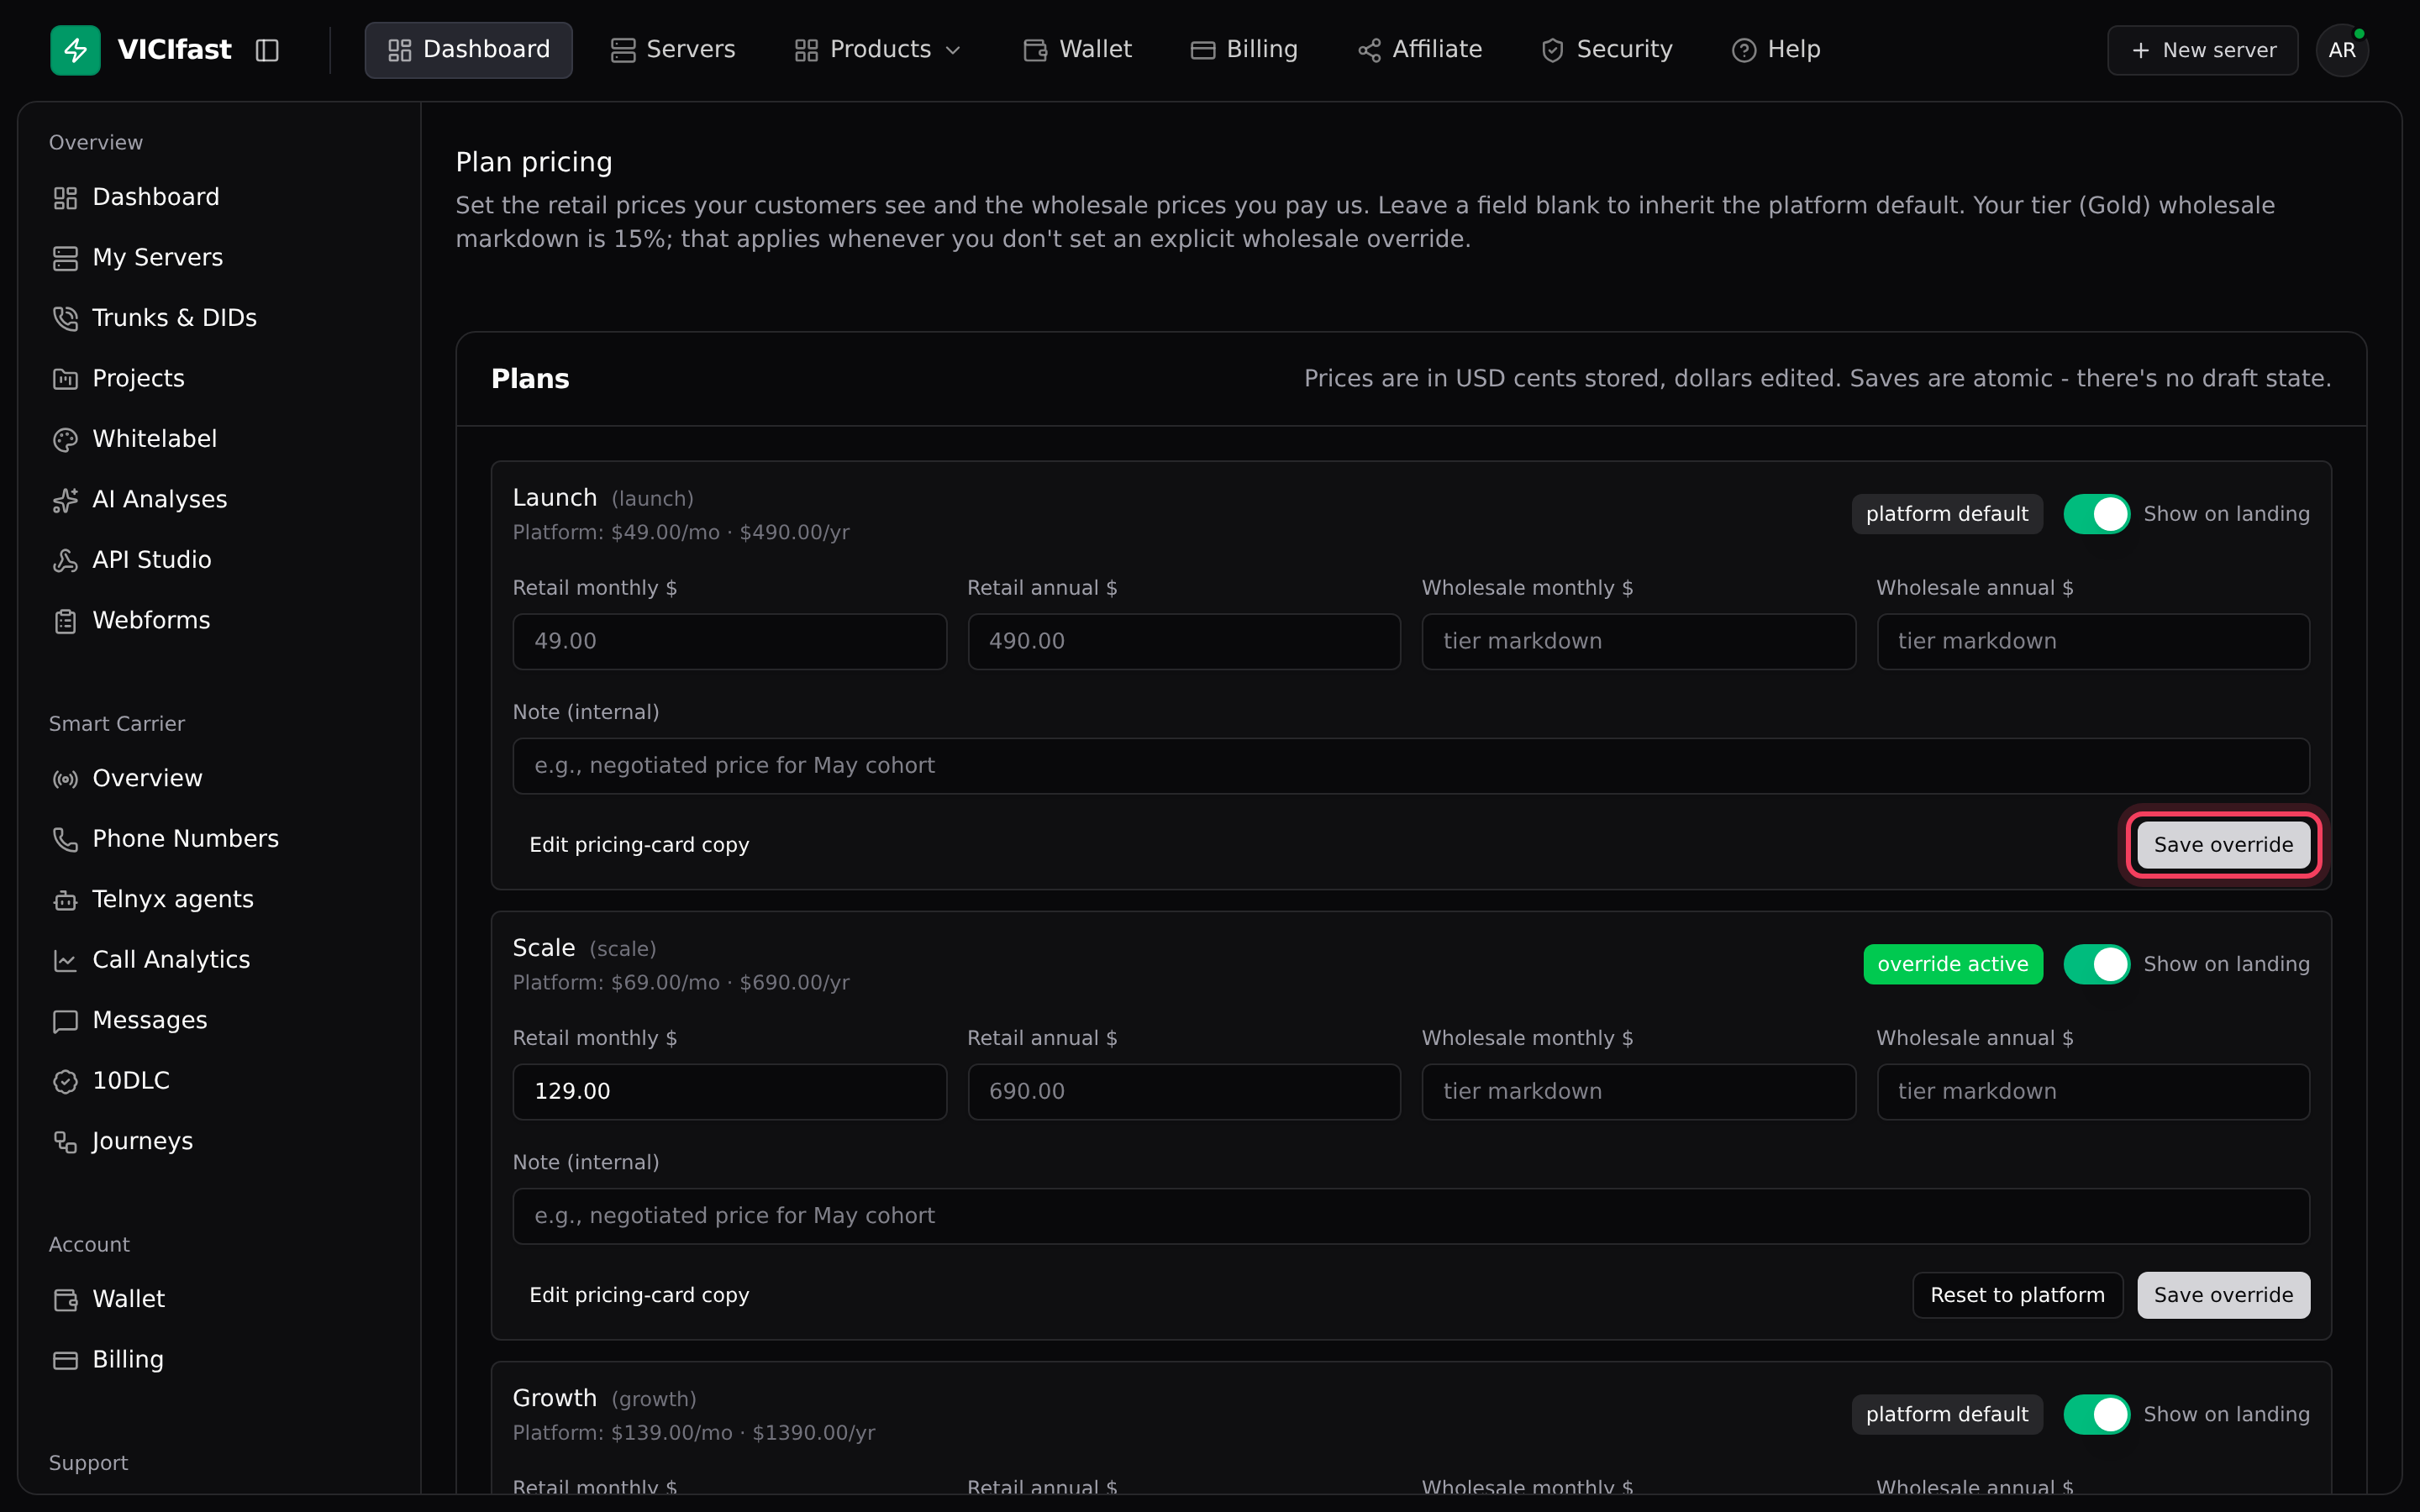
Task: Click the VICIfast lightning logo icon
Action: (75, 50)
